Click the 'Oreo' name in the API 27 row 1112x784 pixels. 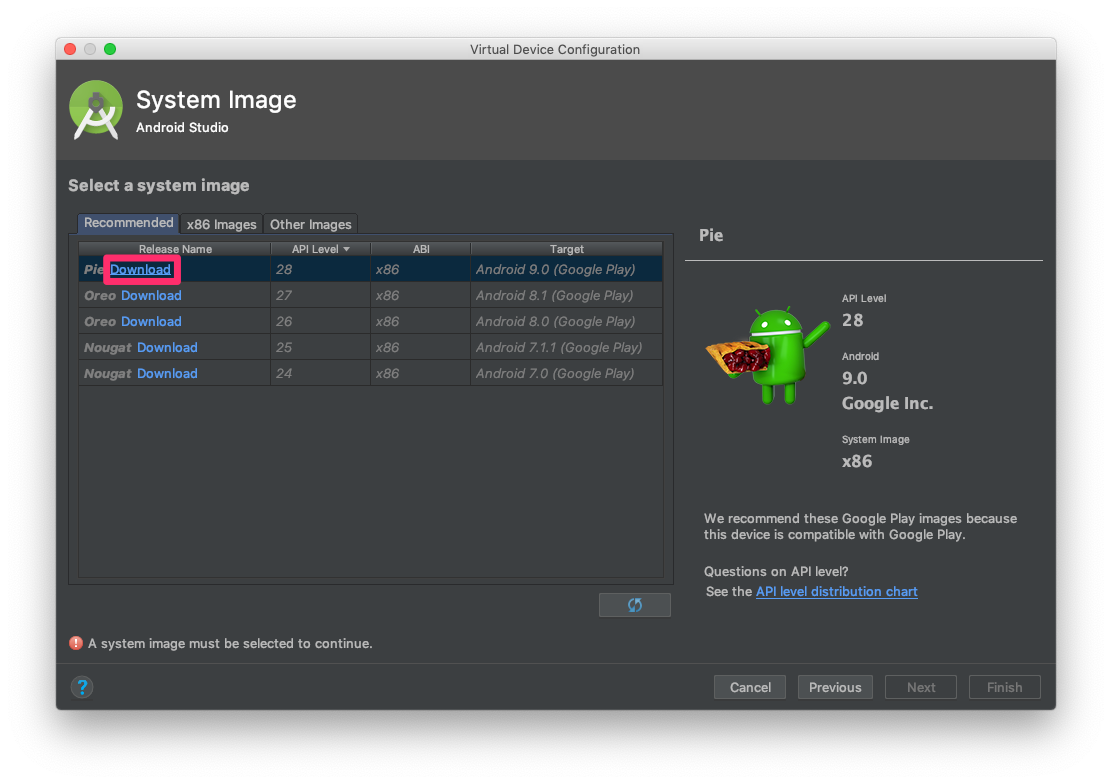[100, 295]
